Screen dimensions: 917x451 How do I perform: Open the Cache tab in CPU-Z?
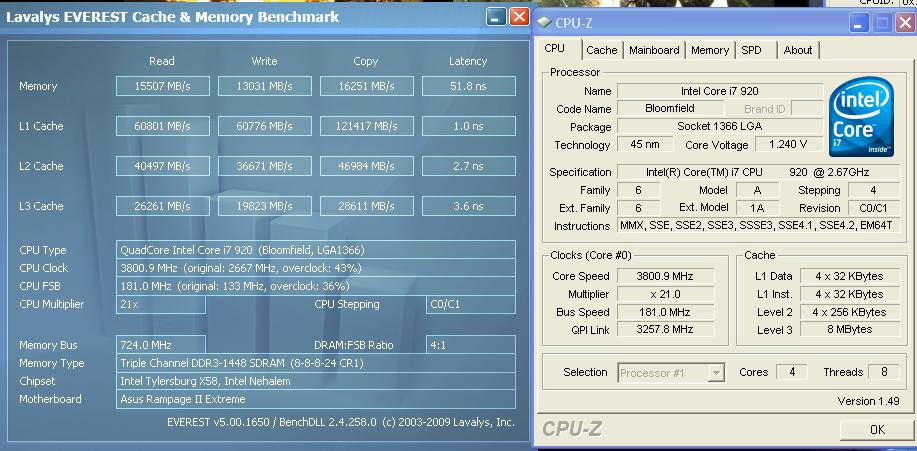pyautogui.click(x=602, y=50)
